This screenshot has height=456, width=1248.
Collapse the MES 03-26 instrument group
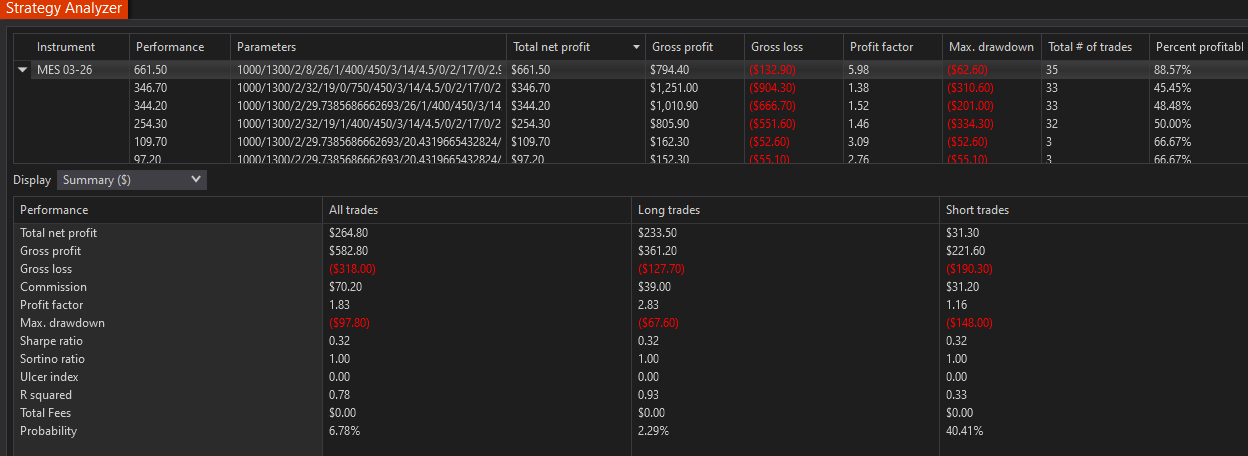pyautogui.click(x=22, y=70)
